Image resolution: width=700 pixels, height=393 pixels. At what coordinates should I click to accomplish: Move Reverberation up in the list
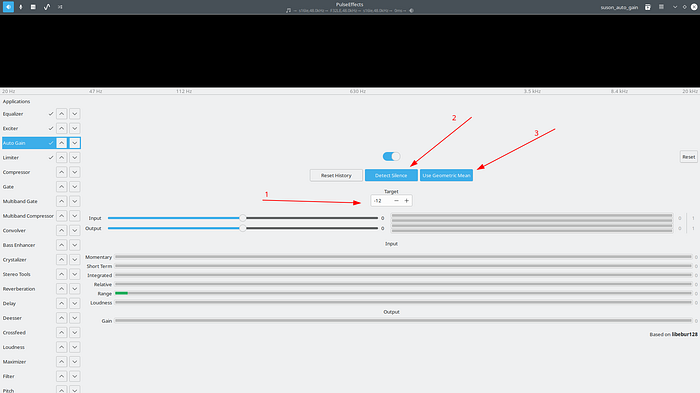pyautogui.click(x=62, y=289)
